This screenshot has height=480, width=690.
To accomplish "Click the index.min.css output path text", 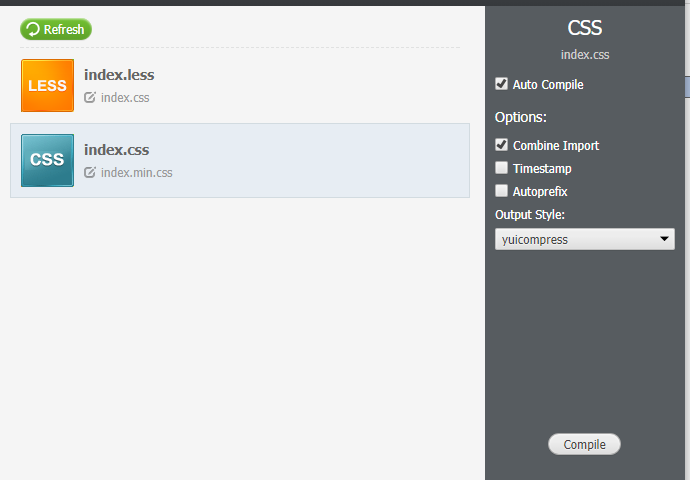I will tap(136, 172).
